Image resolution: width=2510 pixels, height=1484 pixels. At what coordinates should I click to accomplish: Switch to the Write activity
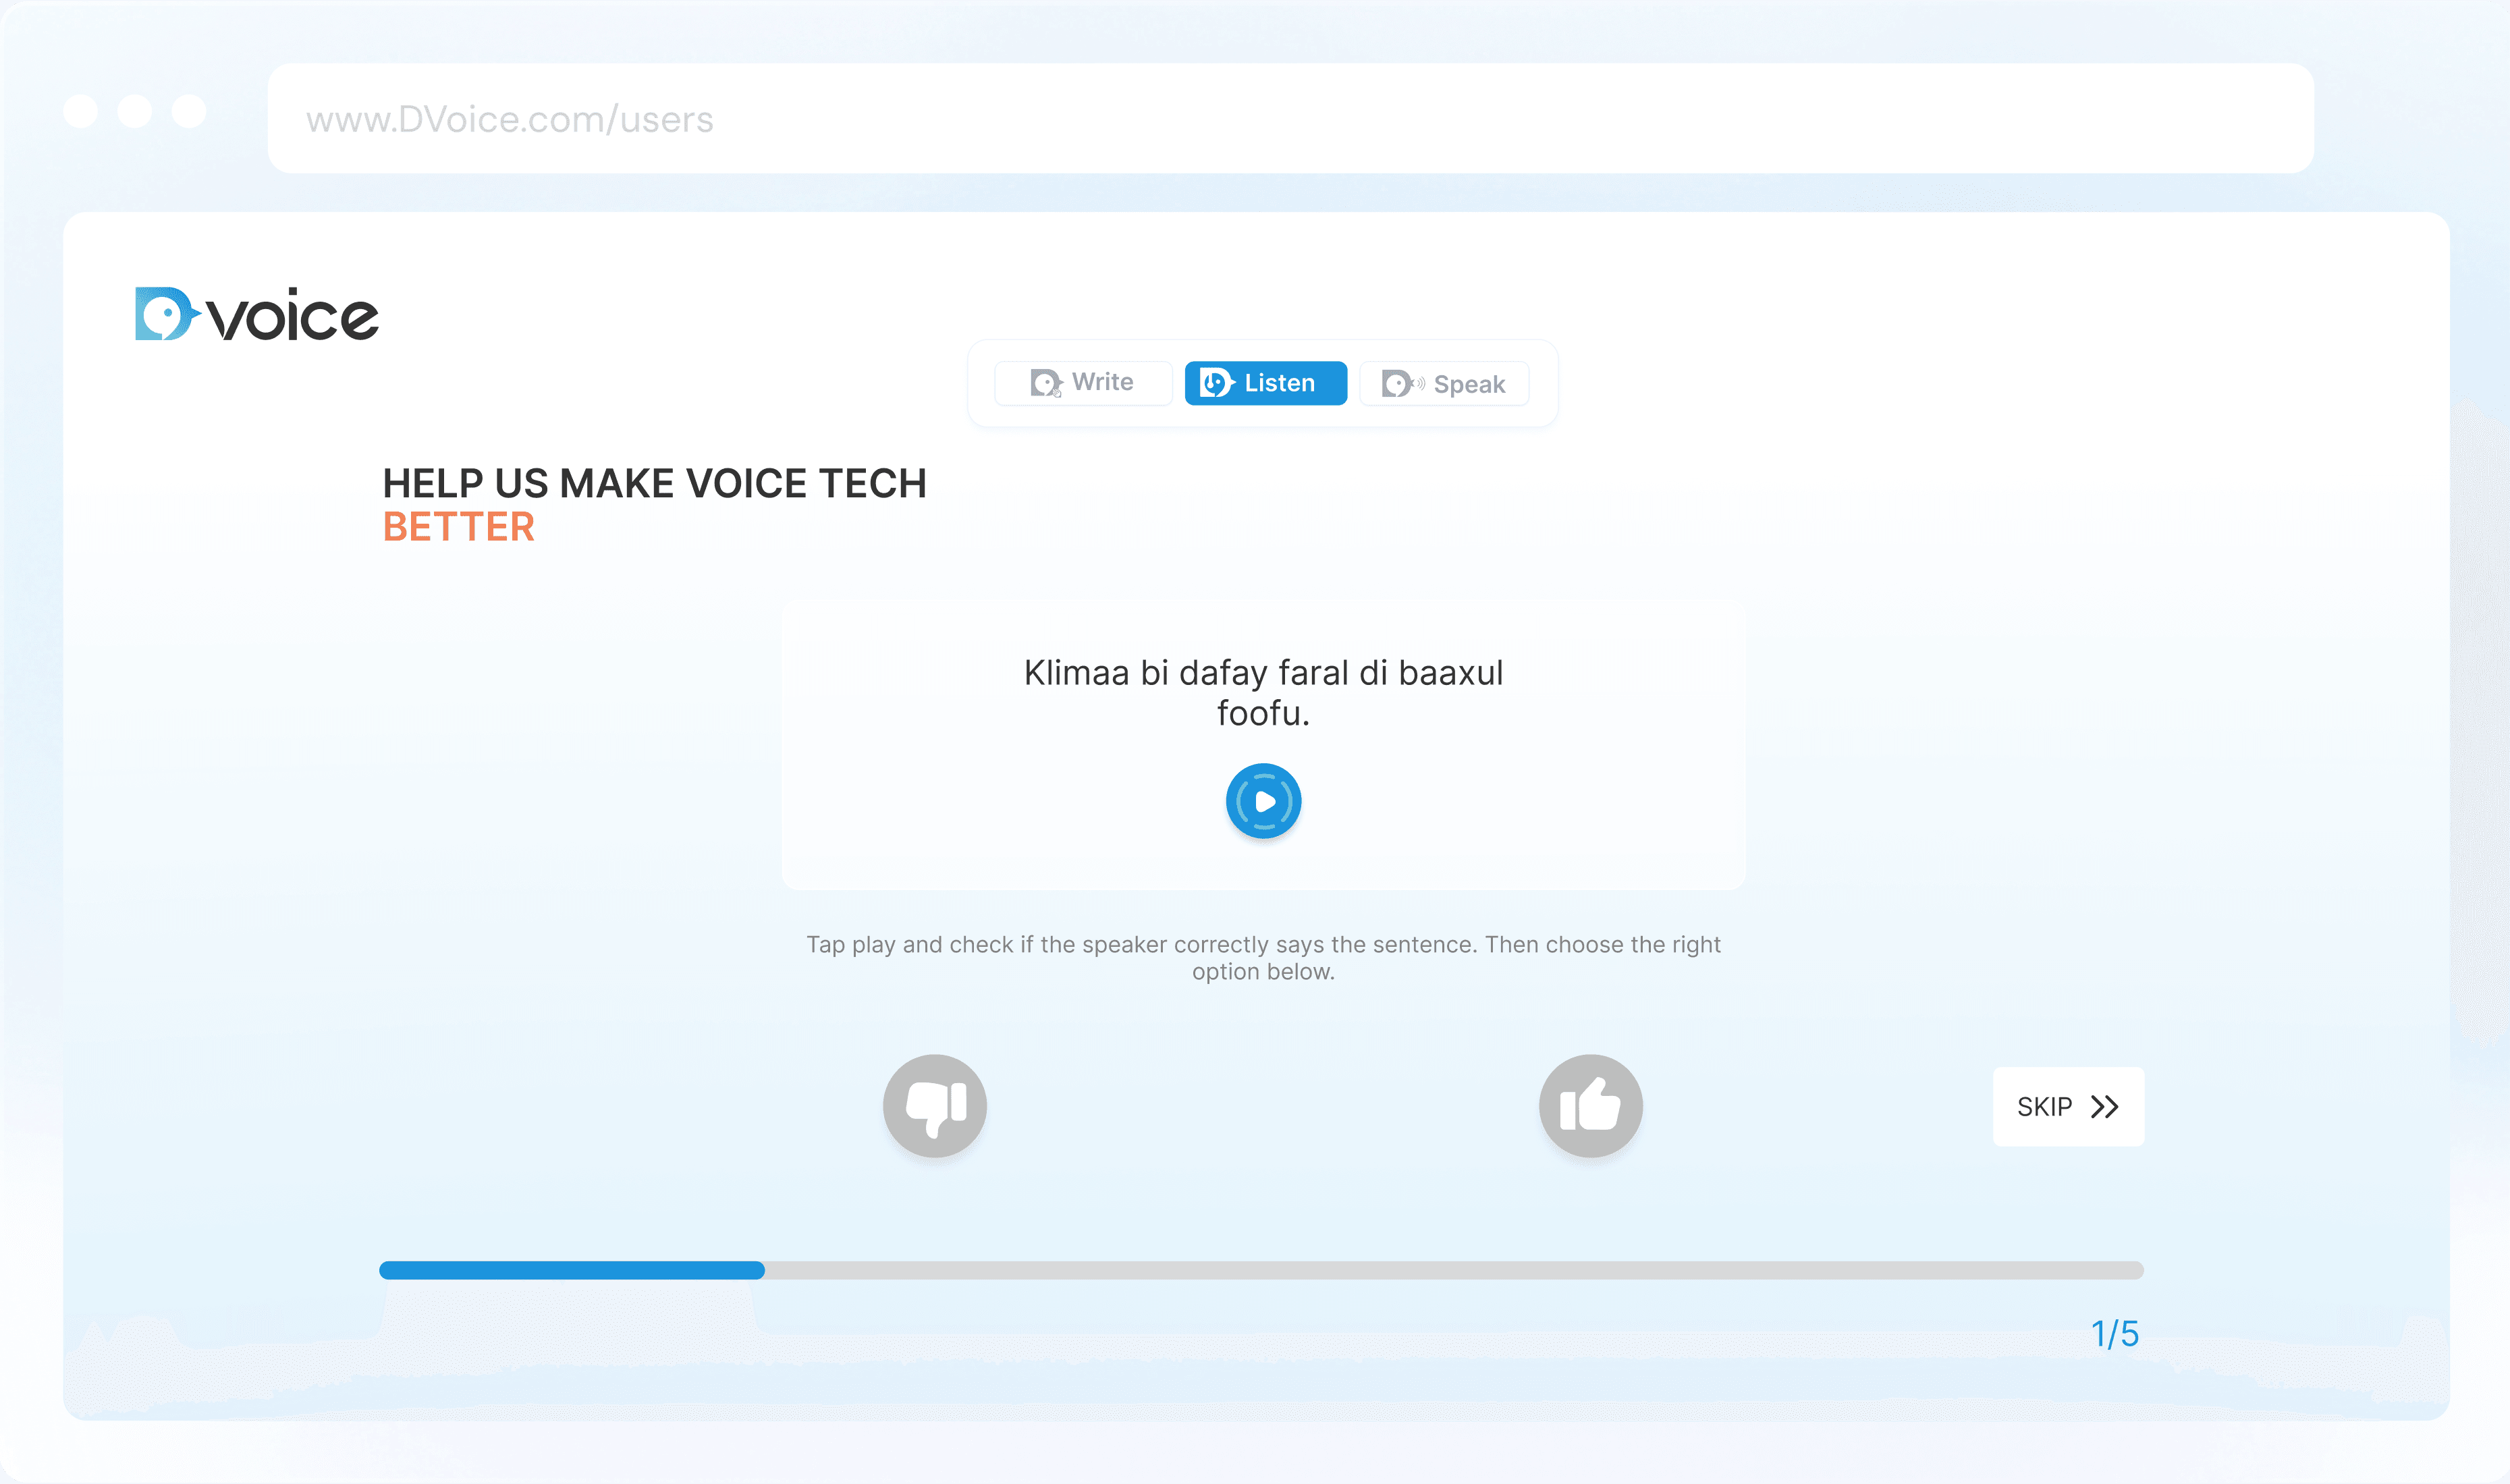pyautogui.click(x=1083, y=382)
